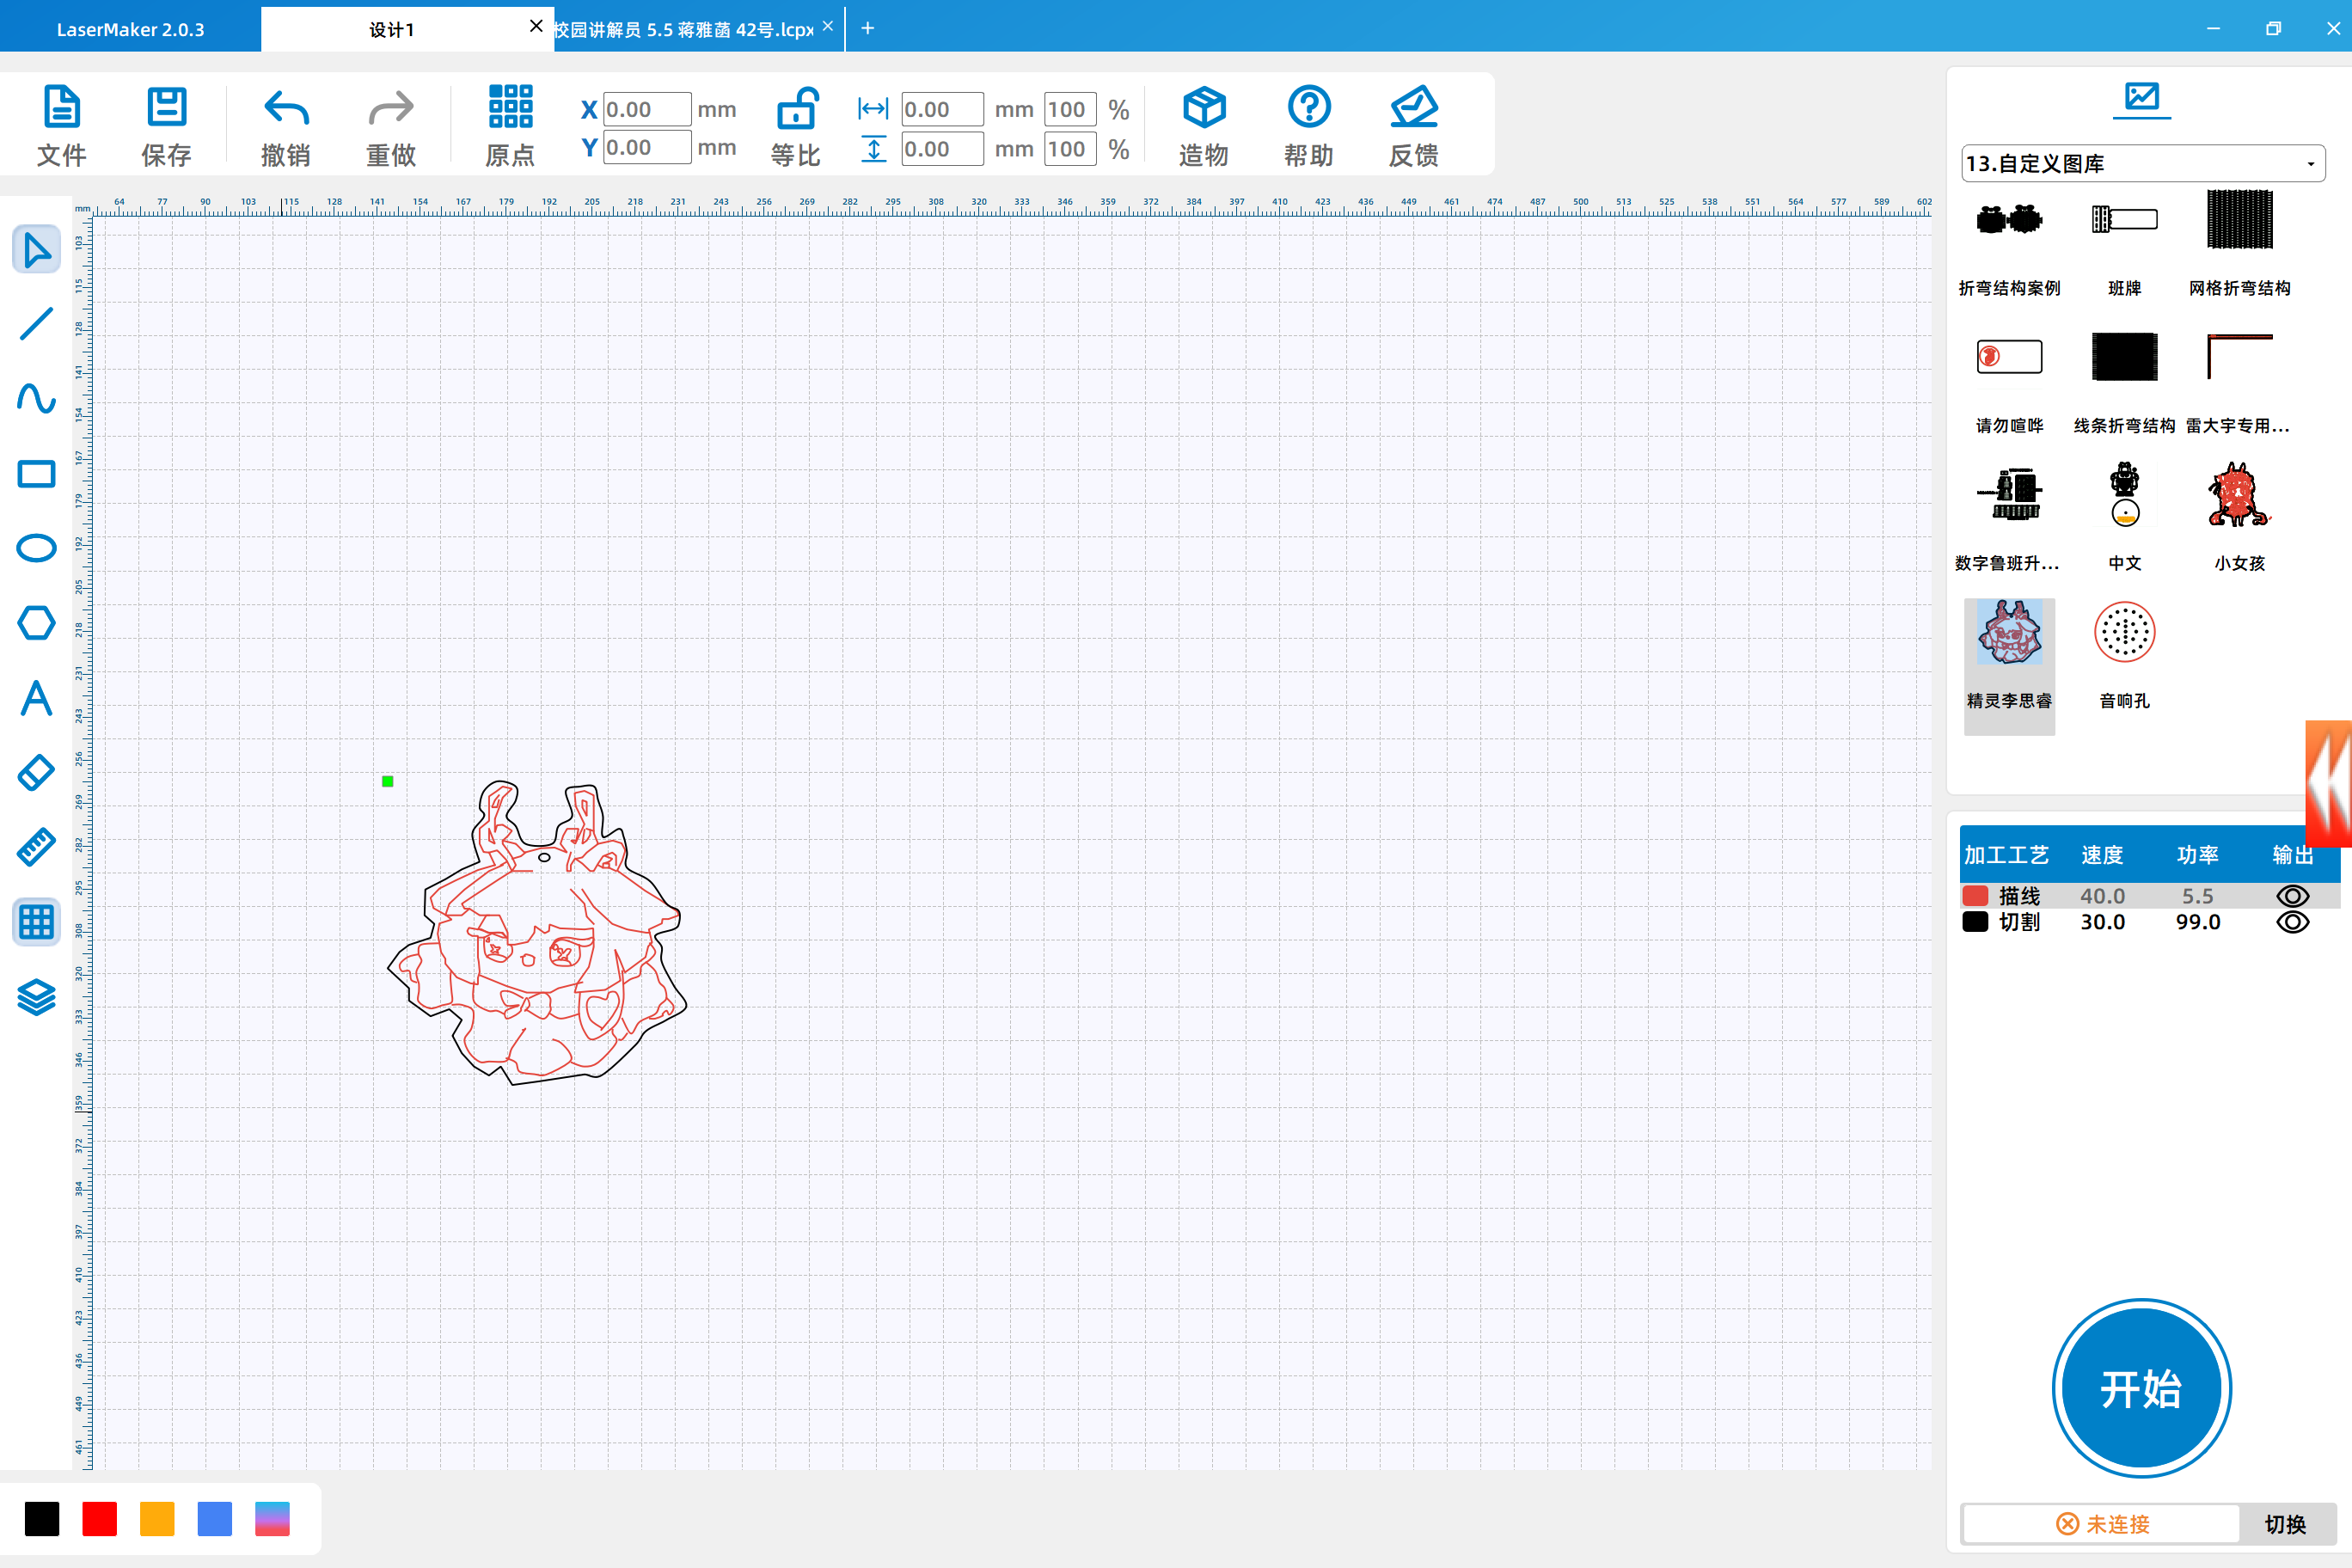Collapse the right panel with red arrows
The width and height of the screenshot is (2352, 1568).
(2329, 783)
